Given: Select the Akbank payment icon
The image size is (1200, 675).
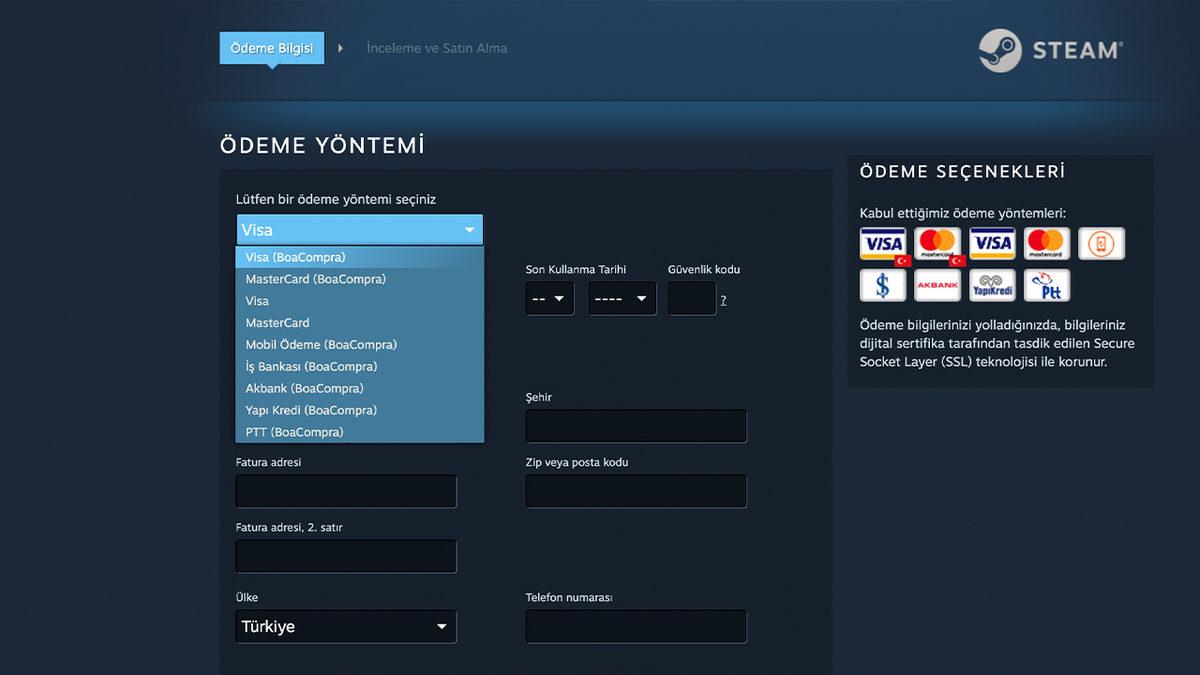Looking at the screenshot, I should 937,285.
